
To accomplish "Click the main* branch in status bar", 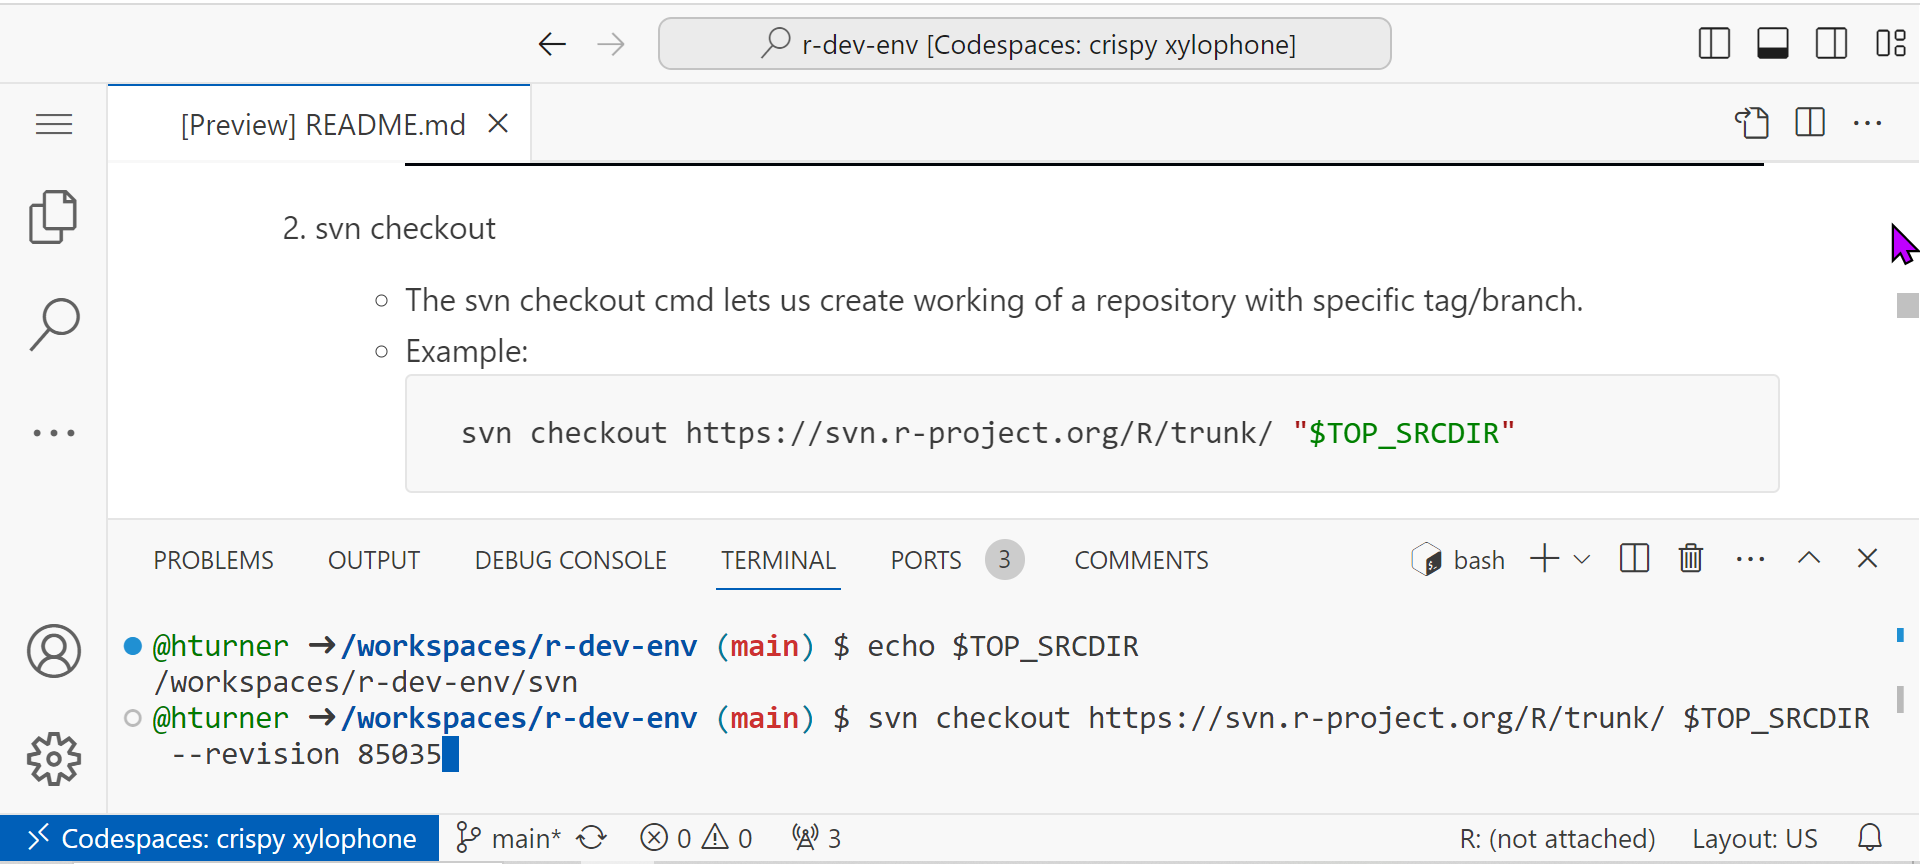I will 508,838.
